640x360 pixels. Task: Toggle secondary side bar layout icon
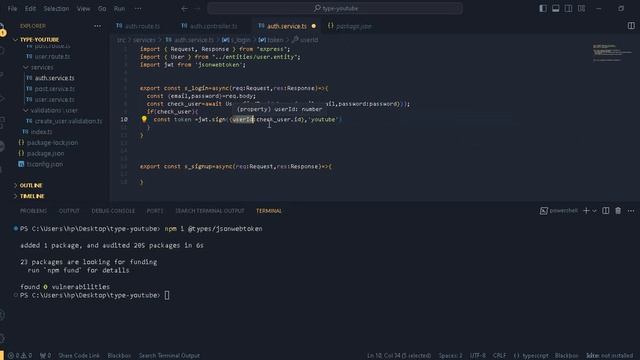[568, 8]
